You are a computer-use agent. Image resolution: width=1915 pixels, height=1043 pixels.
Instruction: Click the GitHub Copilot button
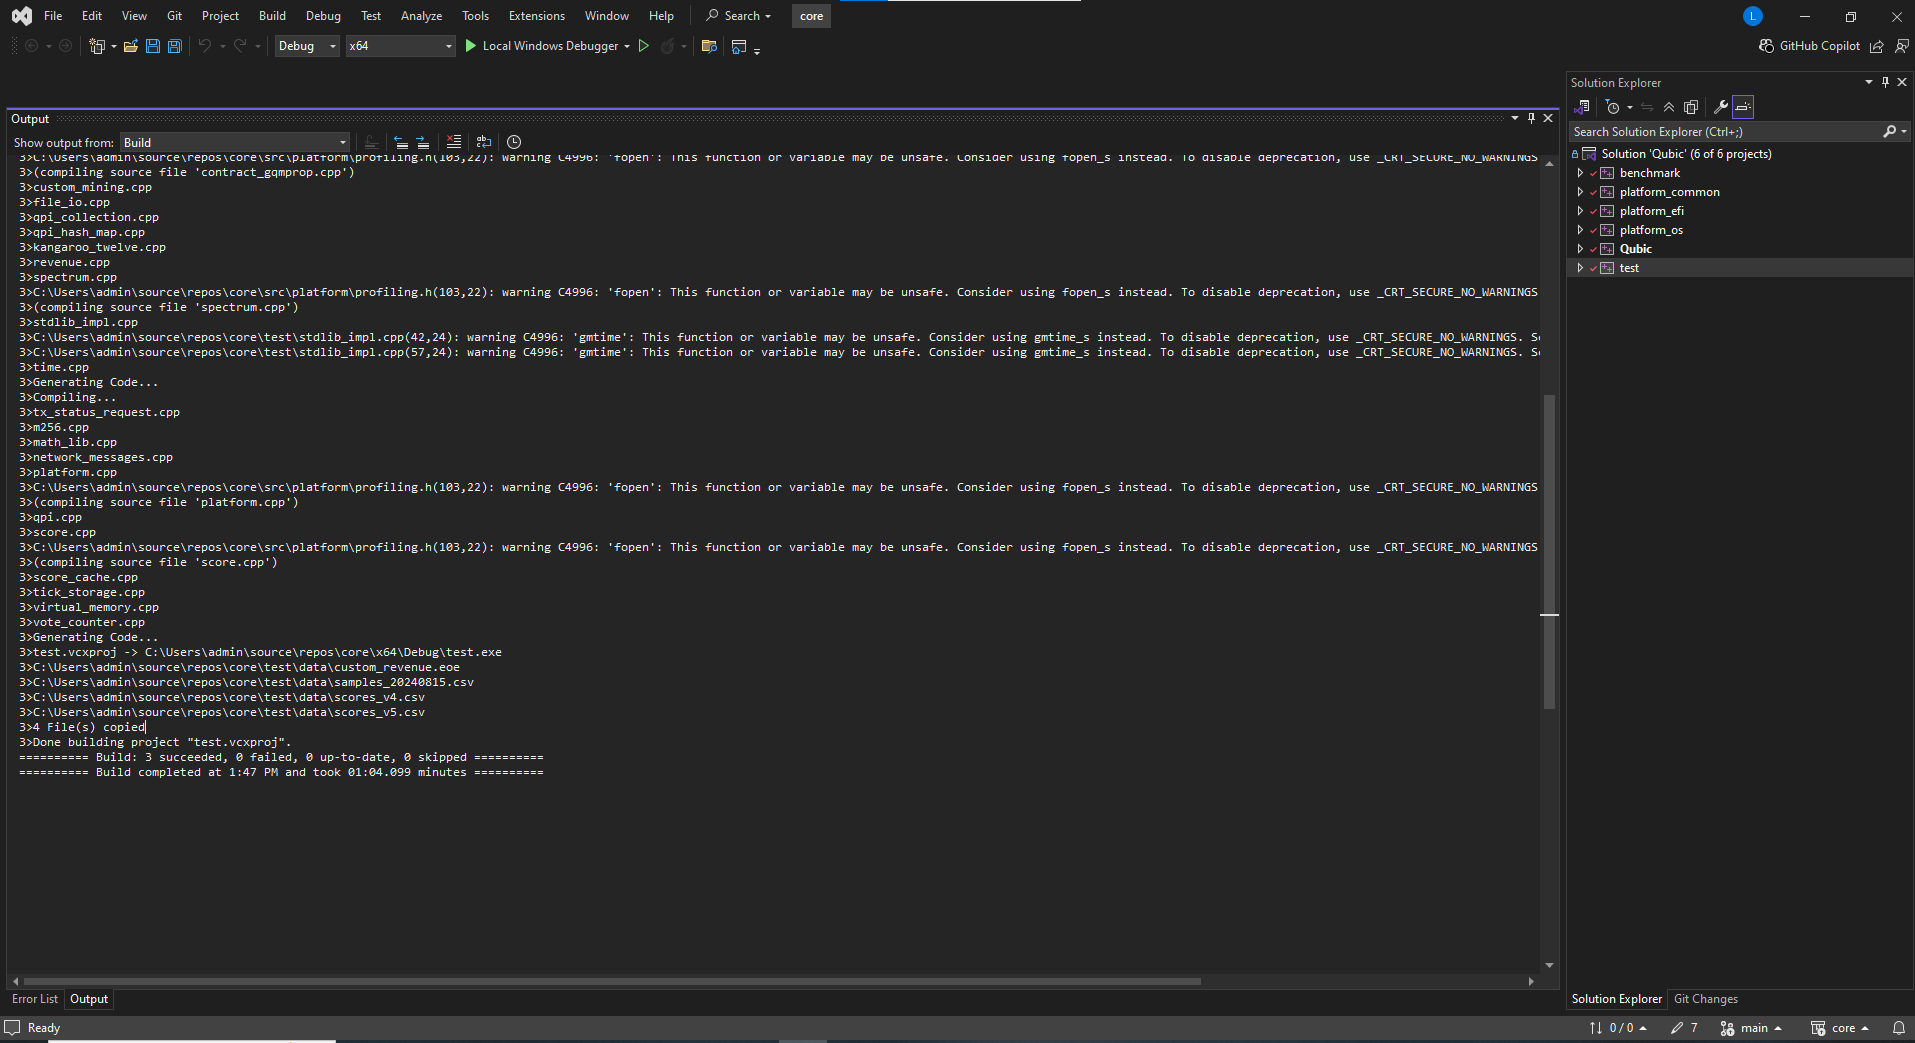[1809, 46]
